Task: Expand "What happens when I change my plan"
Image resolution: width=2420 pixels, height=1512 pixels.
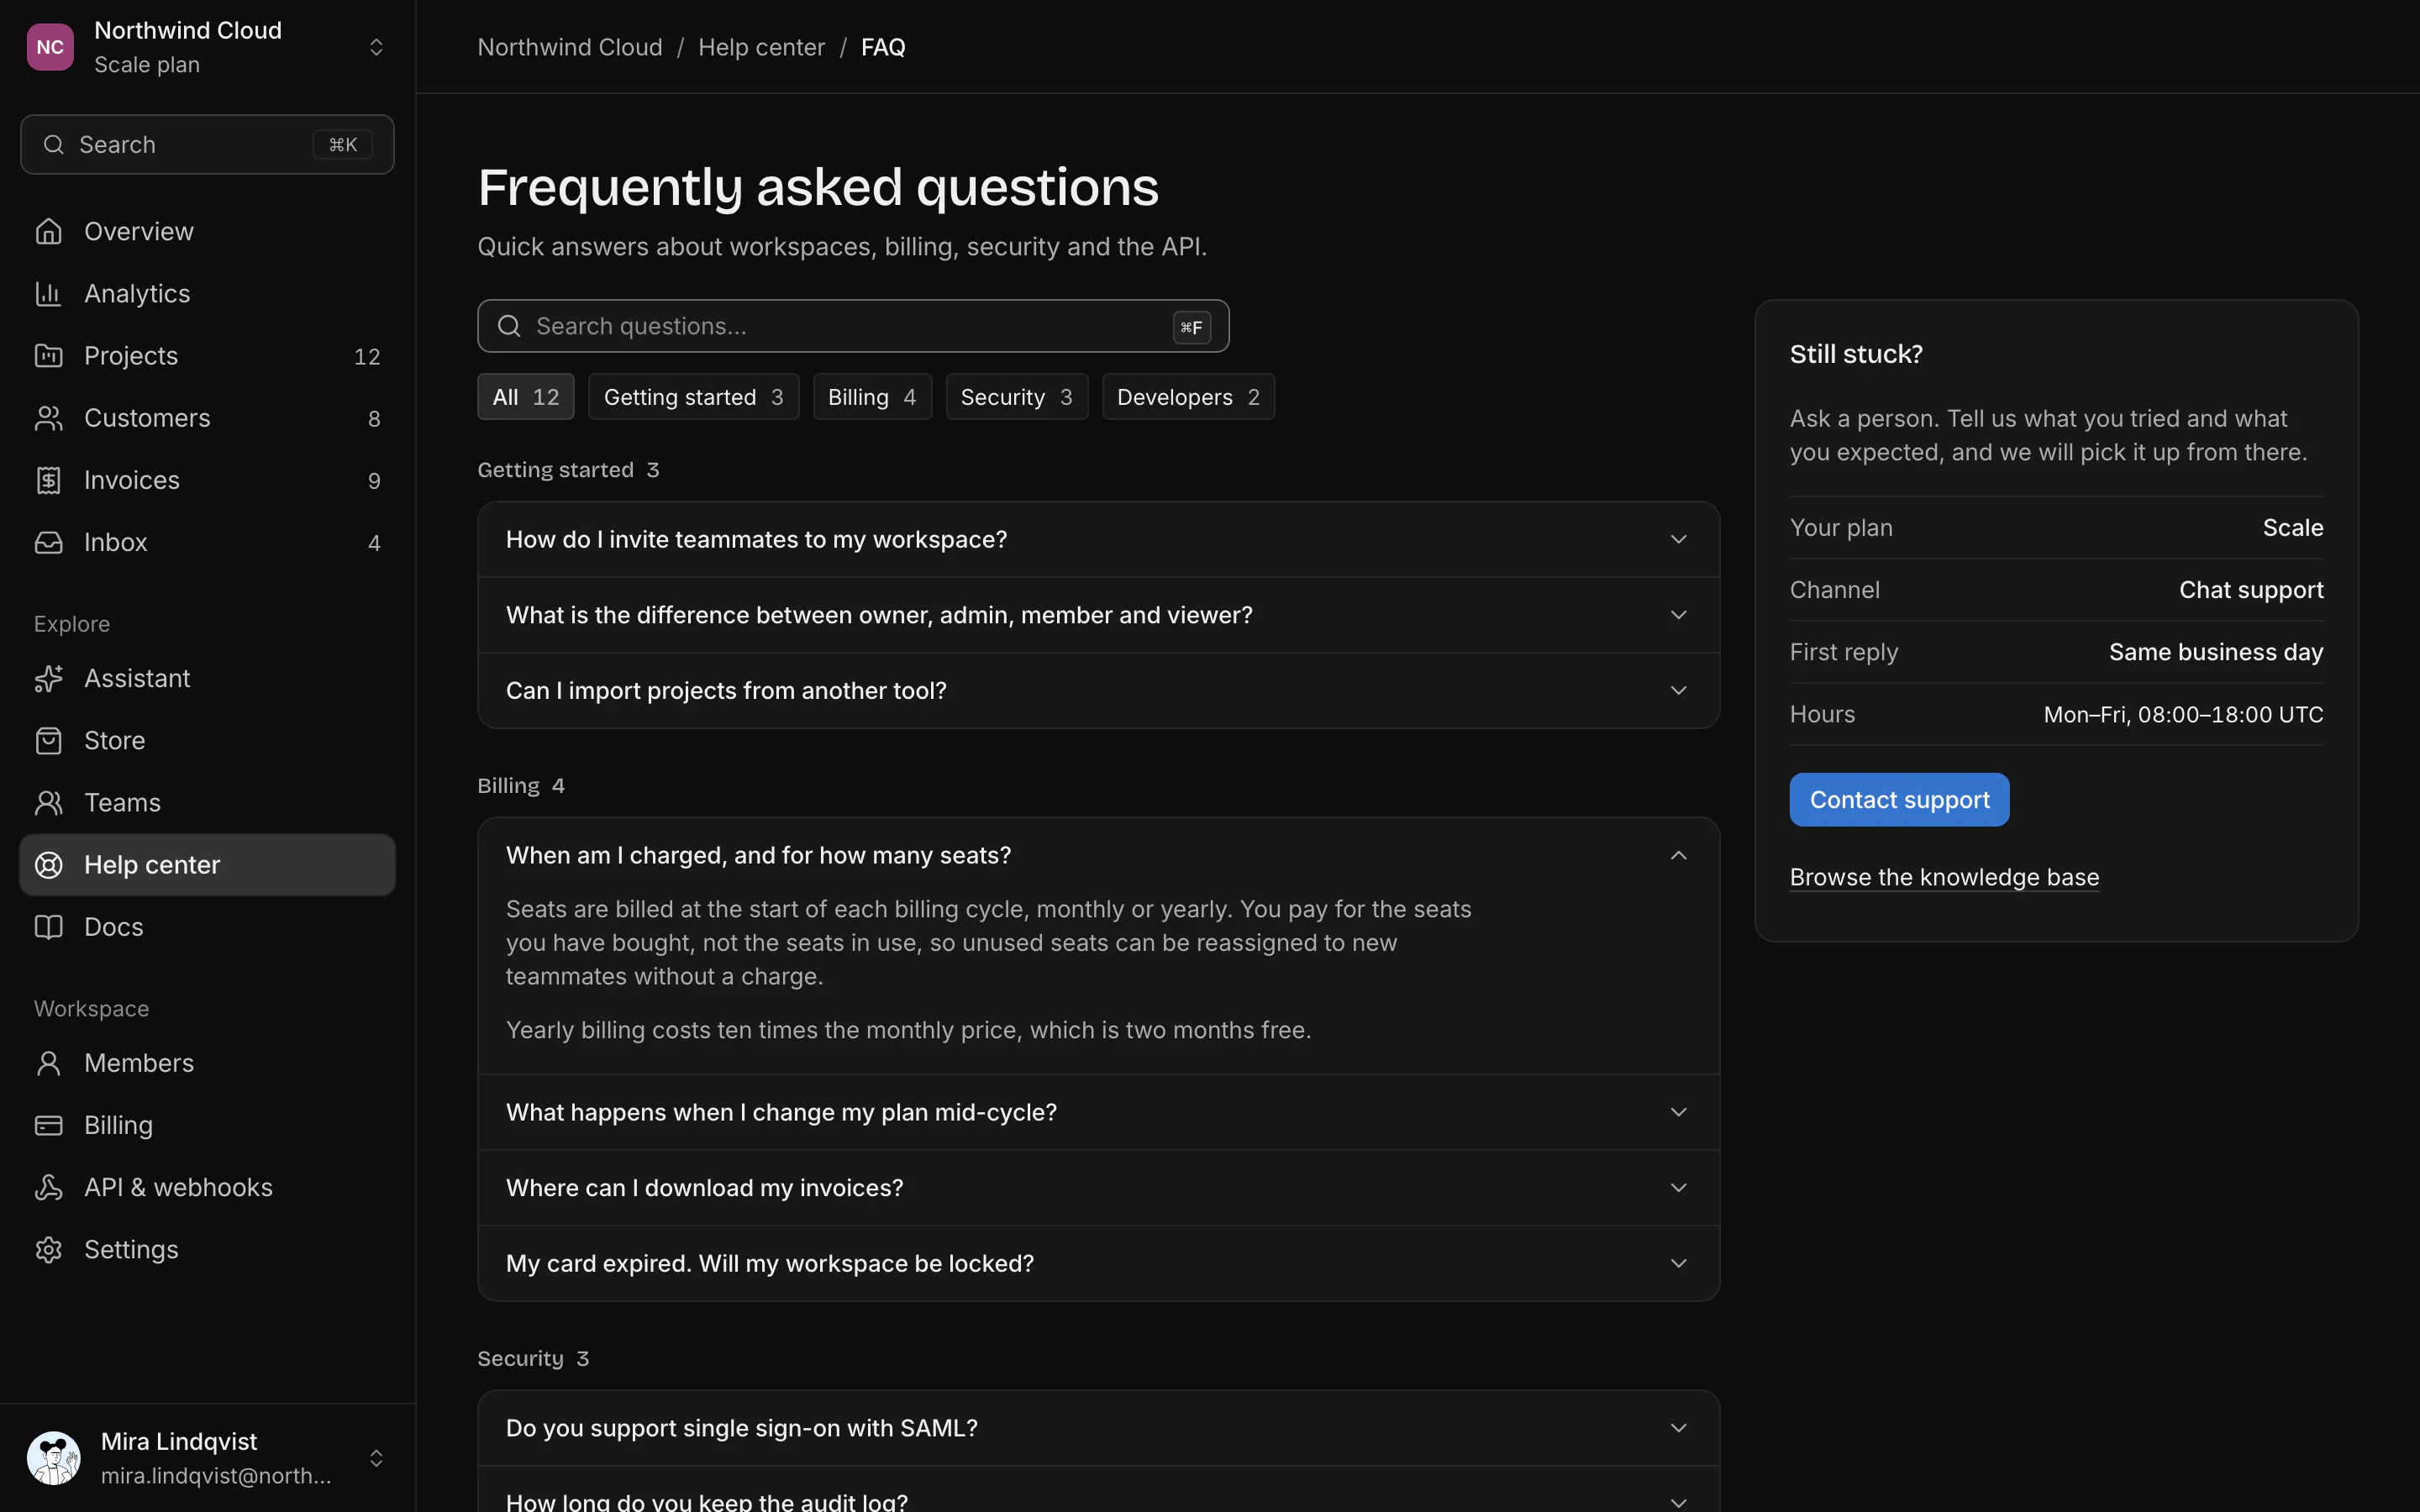Action: (1098, 1112)
